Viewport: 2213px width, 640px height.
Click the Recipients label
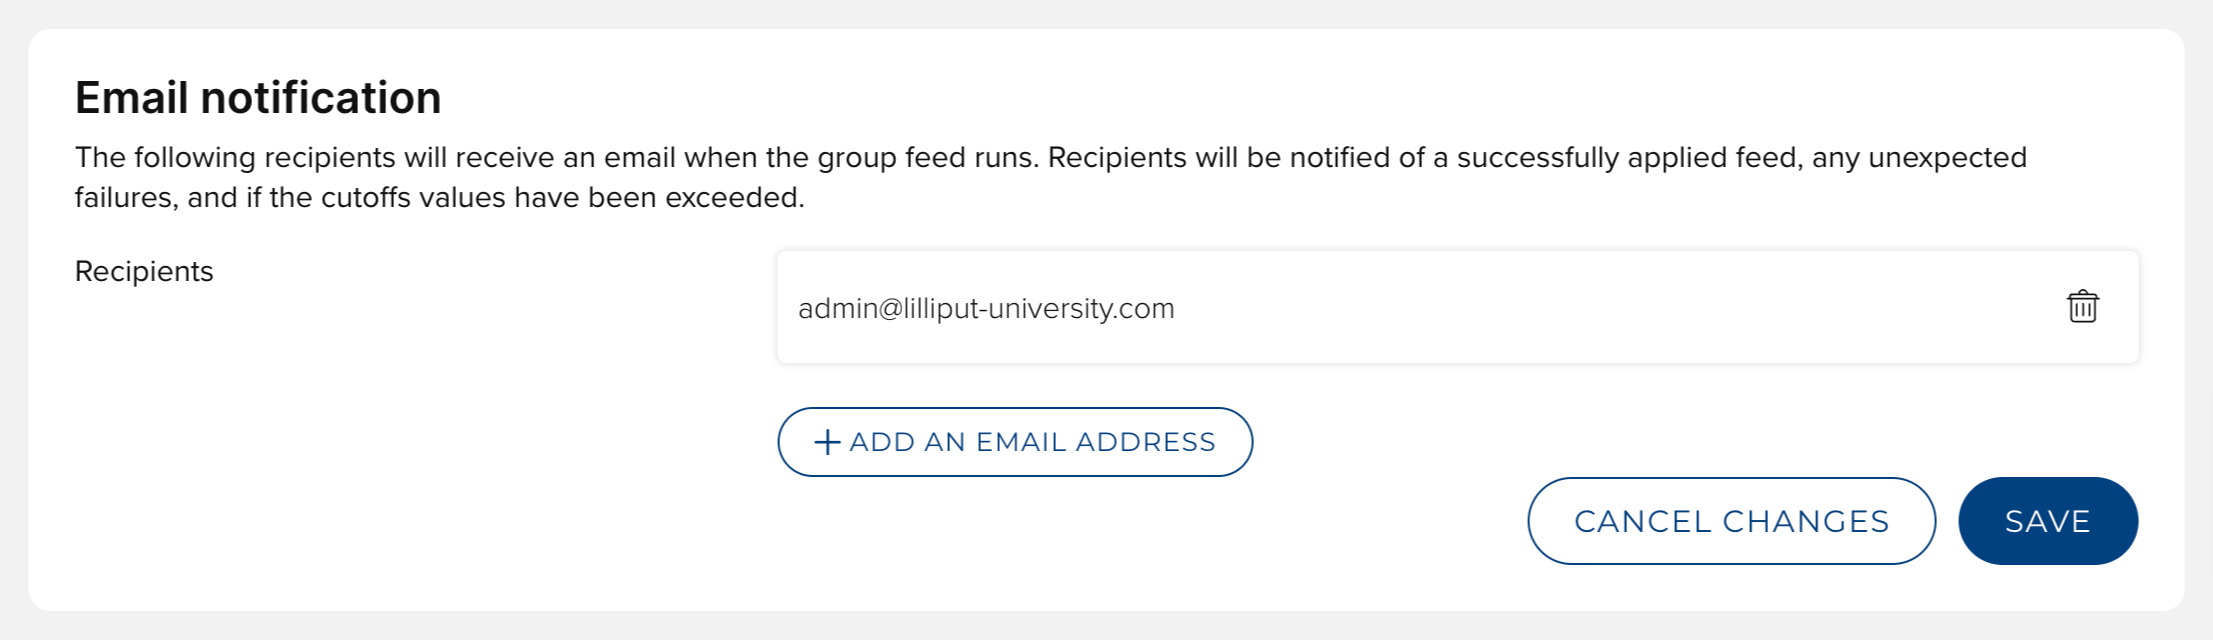tap(144, 271)
